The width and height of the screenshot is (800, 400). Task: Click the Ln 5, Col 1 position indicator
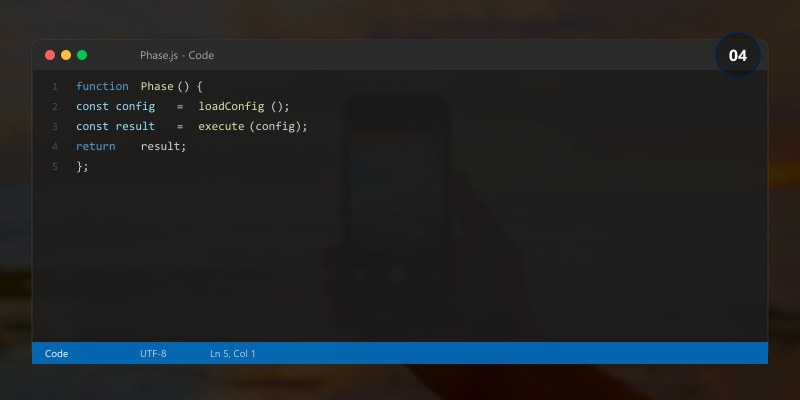click(233, 353)
